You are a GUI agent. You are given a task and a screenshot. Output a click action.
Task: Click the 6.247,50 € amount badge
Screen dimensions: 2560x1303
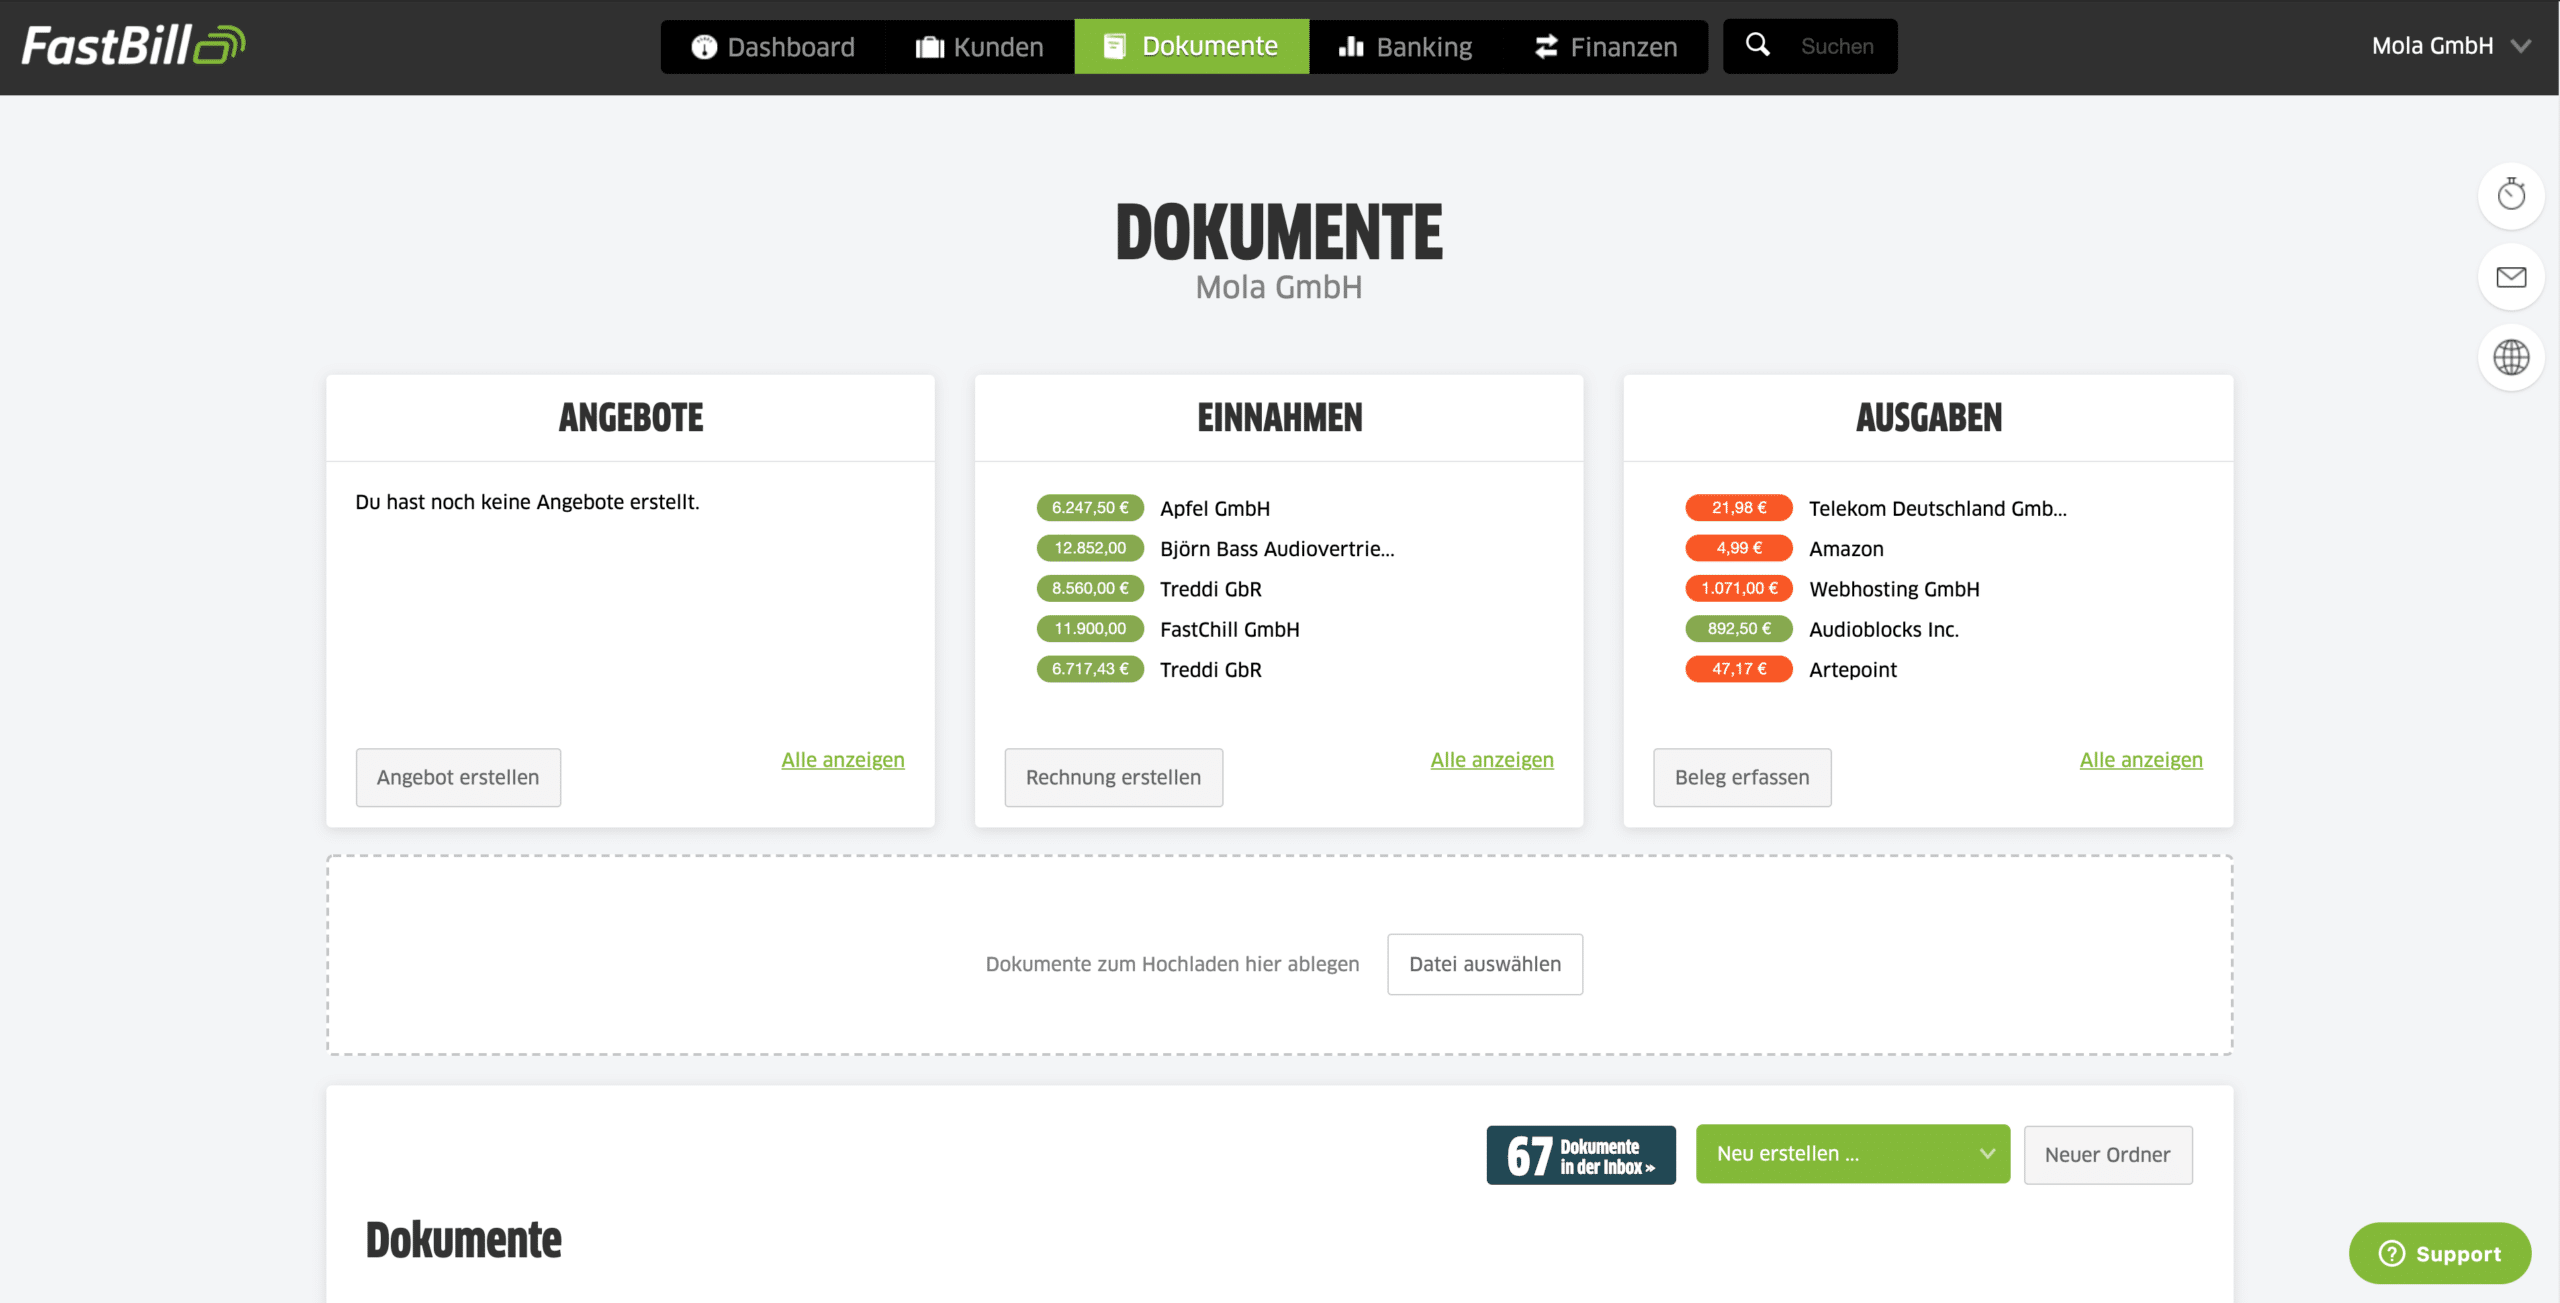coord(1090,508)
